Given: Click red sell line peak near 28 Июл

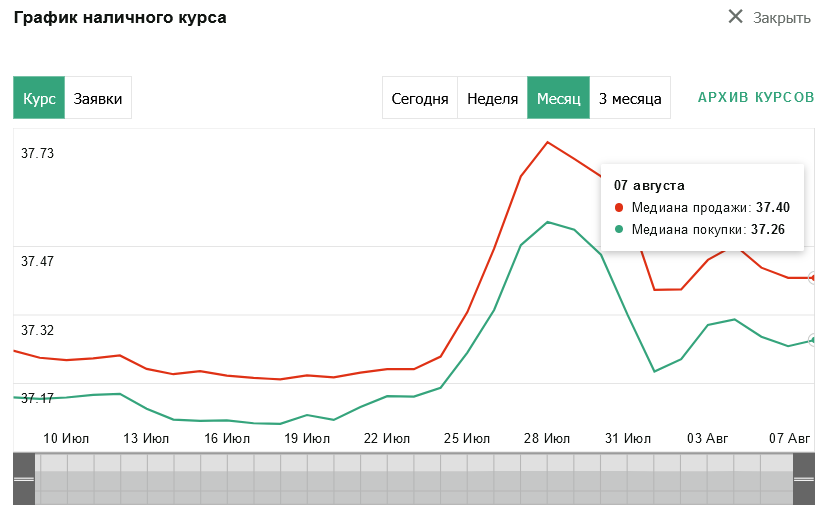Looking at the screenshot, I should point(547,142).
